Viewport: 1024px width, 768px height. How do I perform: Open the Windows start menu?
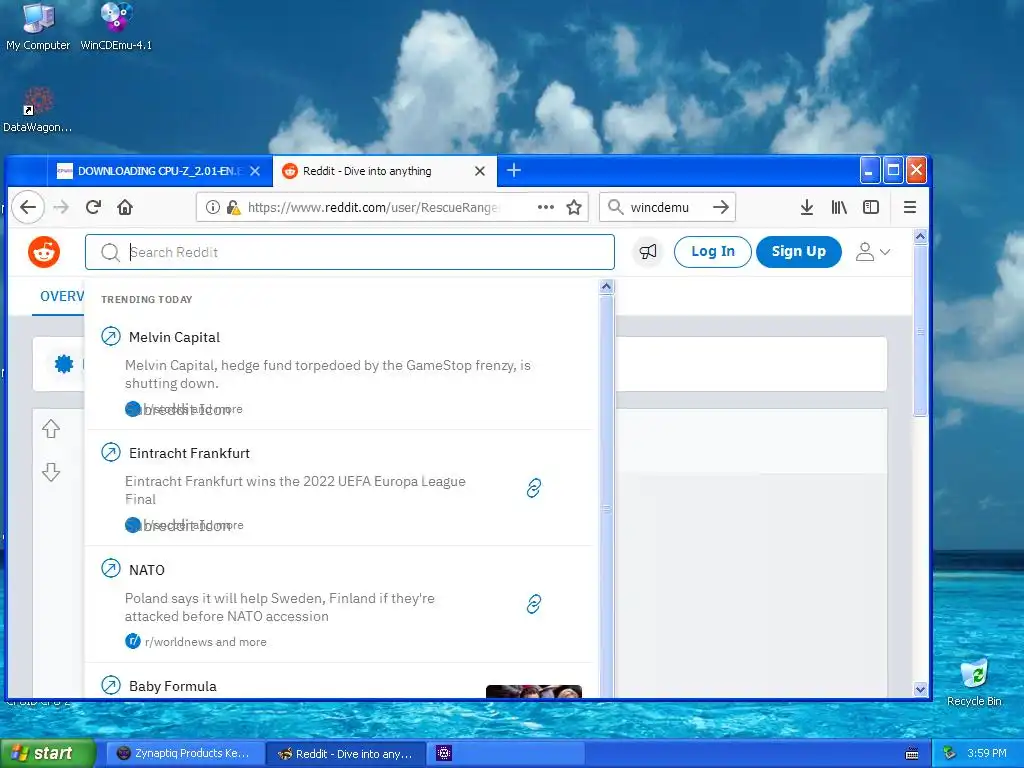click(x=47, y=753)
